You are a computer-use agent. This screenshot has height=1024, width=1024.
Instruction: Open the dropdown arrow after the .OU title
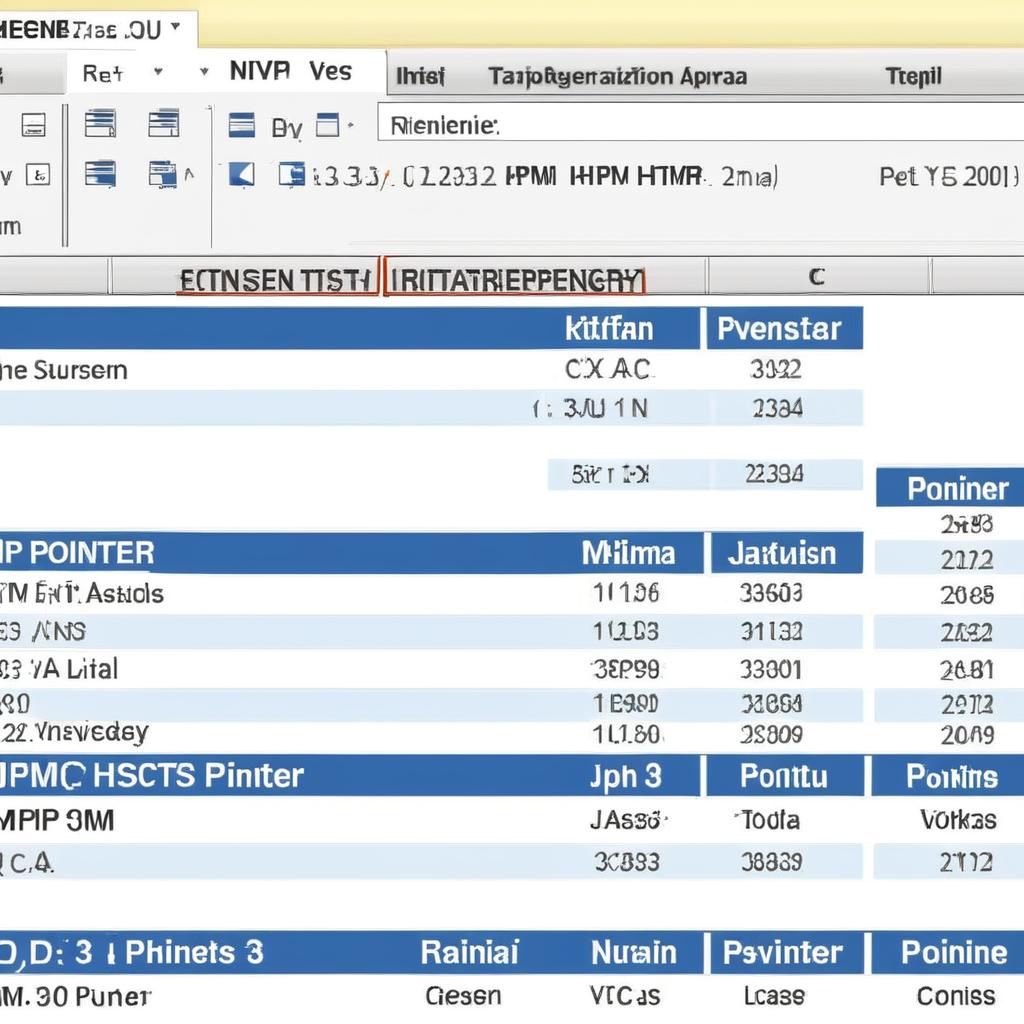coord(175,27)
